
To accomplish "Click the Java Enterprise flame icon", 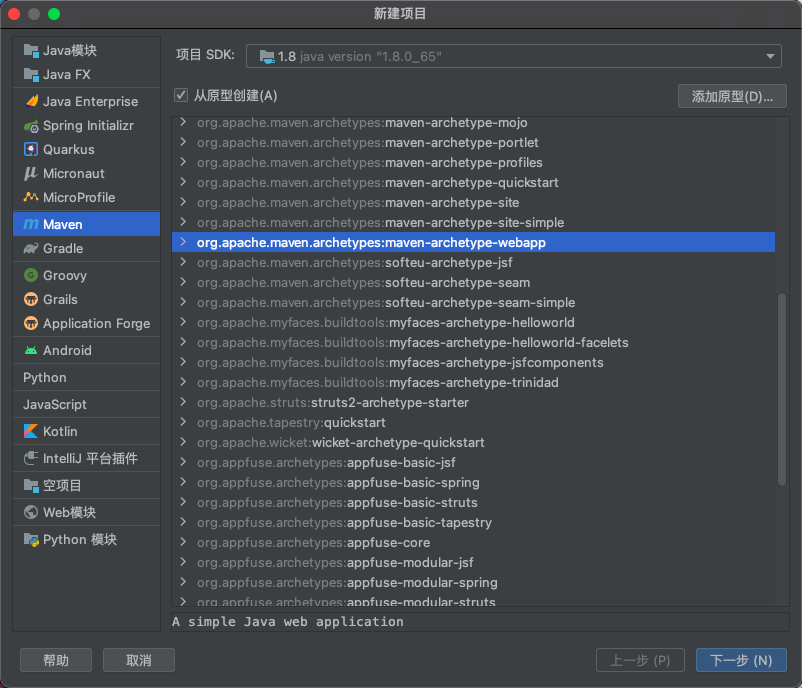I will point(31,101).
